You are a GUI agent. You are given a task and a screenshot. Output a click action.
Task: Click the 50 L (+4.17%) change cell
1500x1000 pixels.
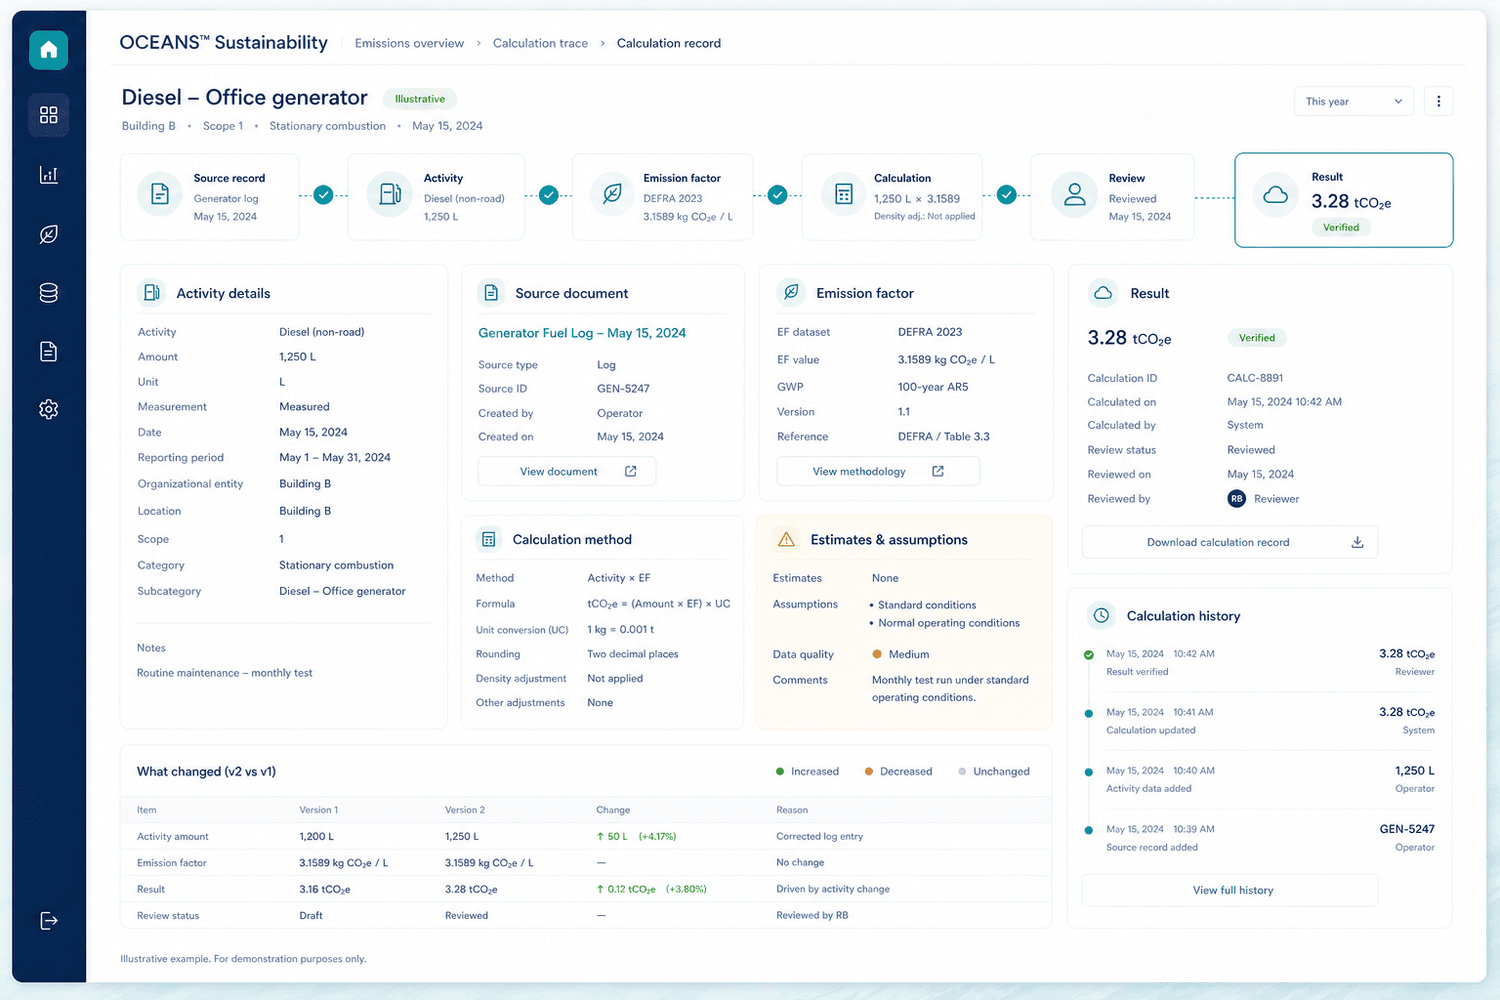coord(636,836)
